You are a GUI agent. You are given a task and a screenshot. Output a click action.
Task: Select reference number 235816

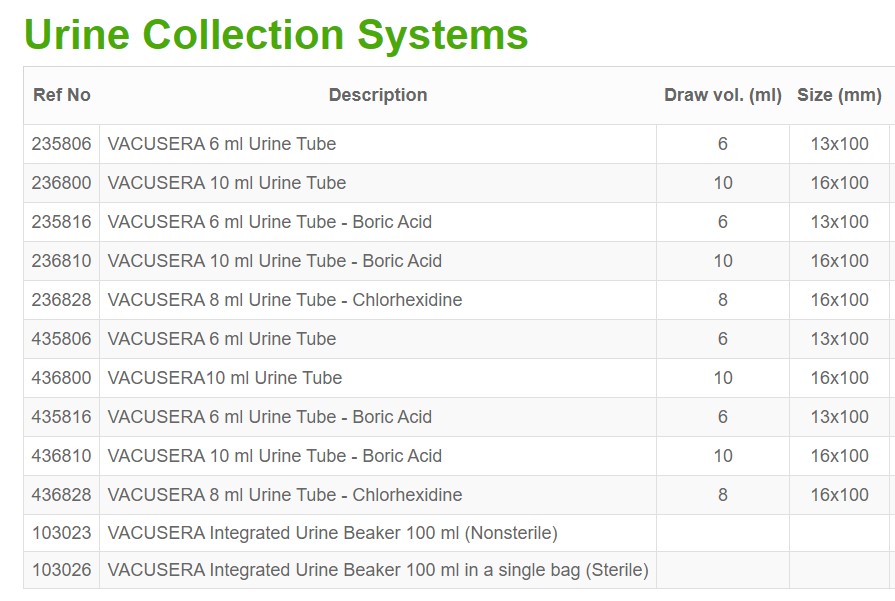(x=62, y=222)
